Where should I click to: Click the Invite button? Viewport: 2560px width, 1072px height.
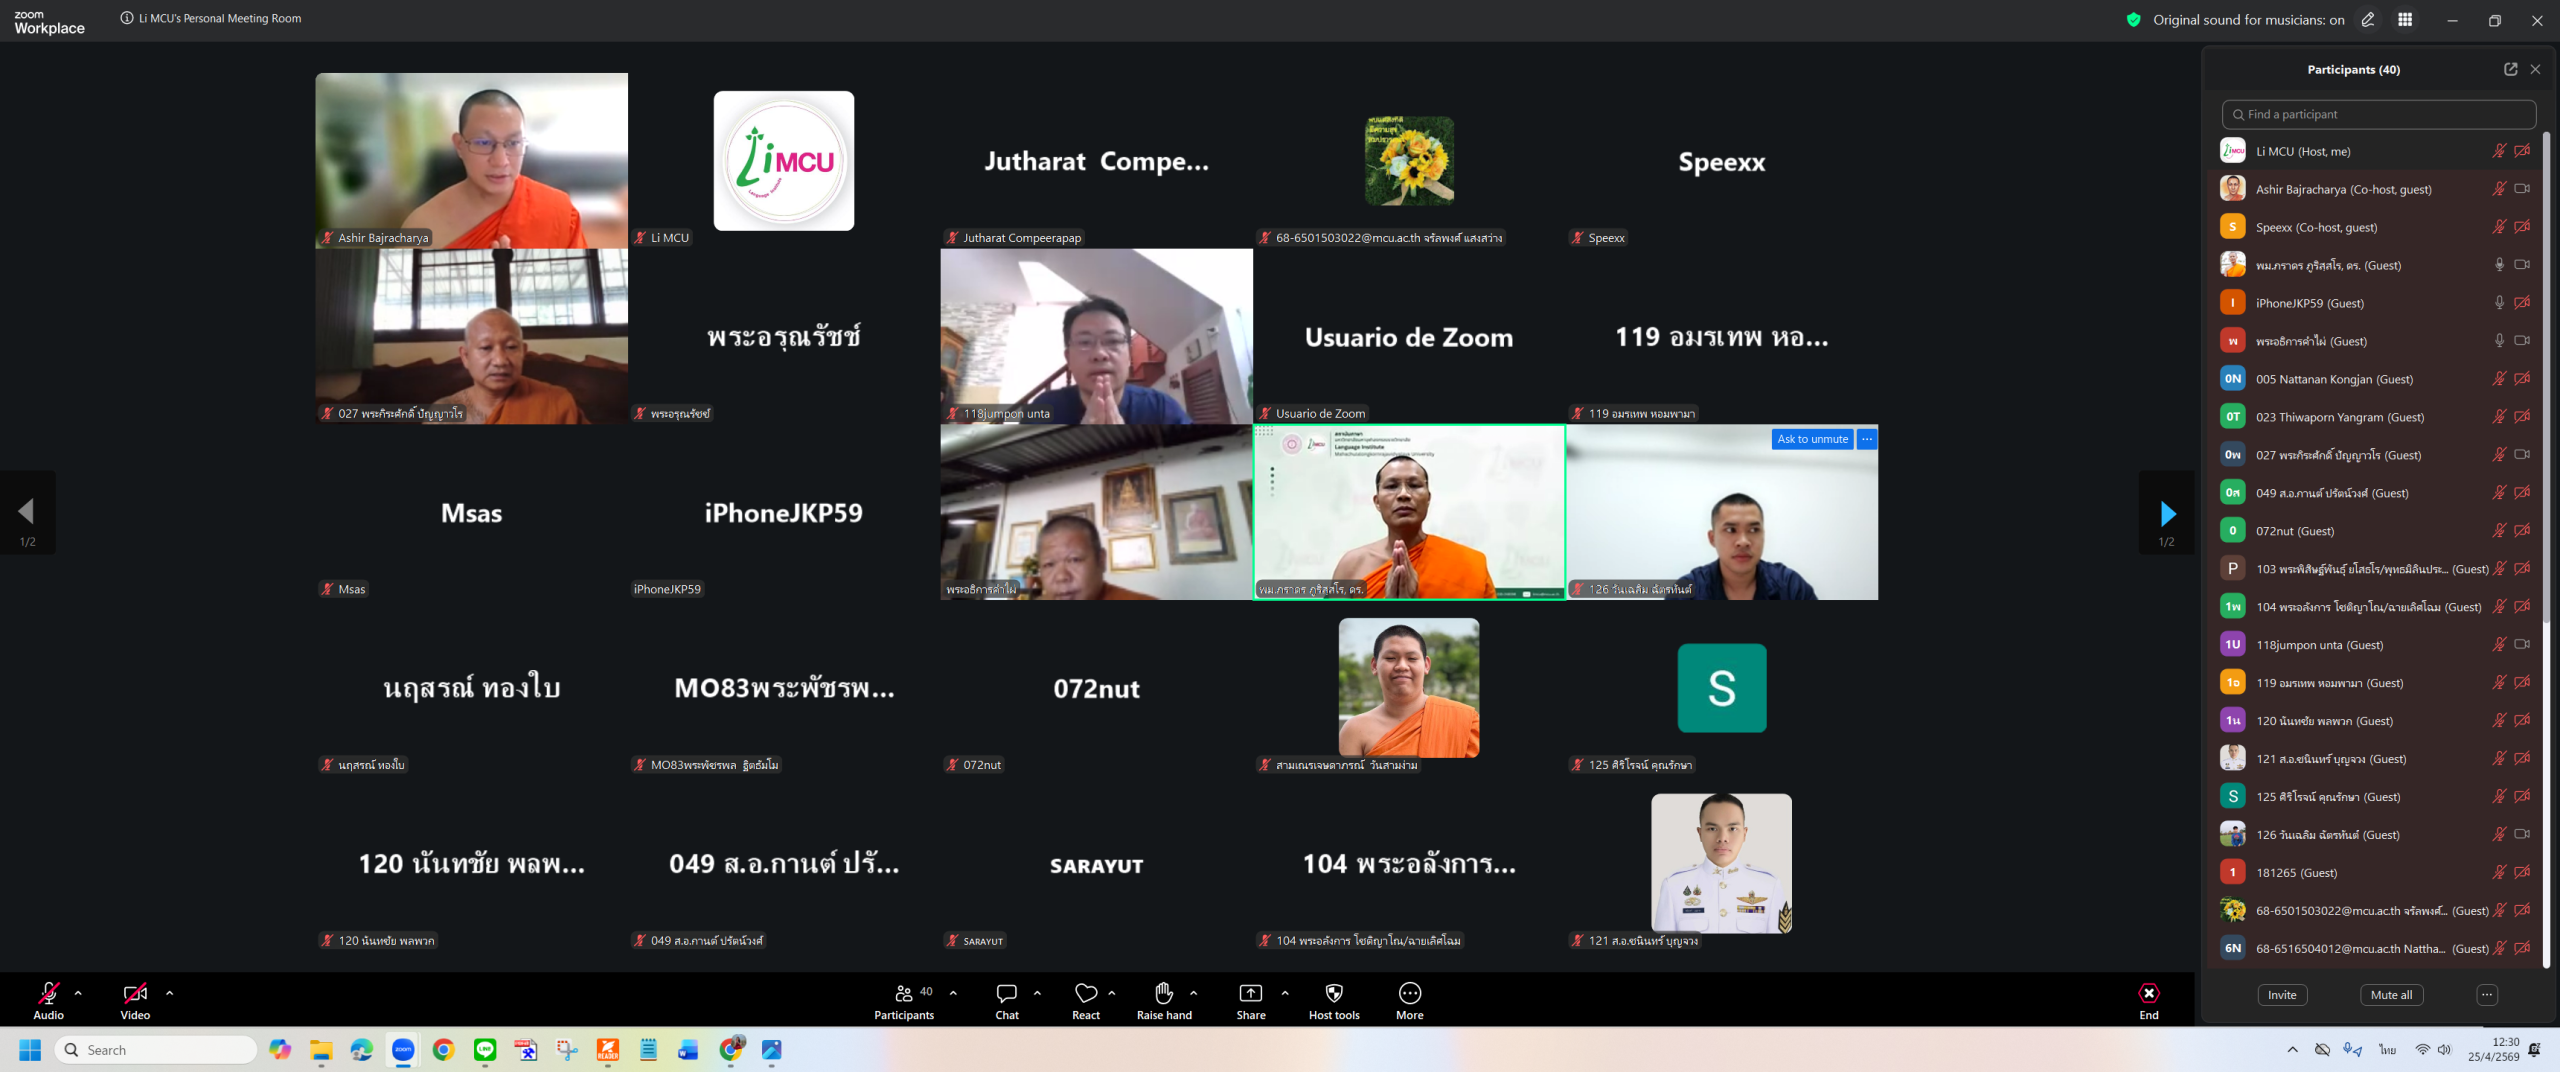(x=2282, y=995)
